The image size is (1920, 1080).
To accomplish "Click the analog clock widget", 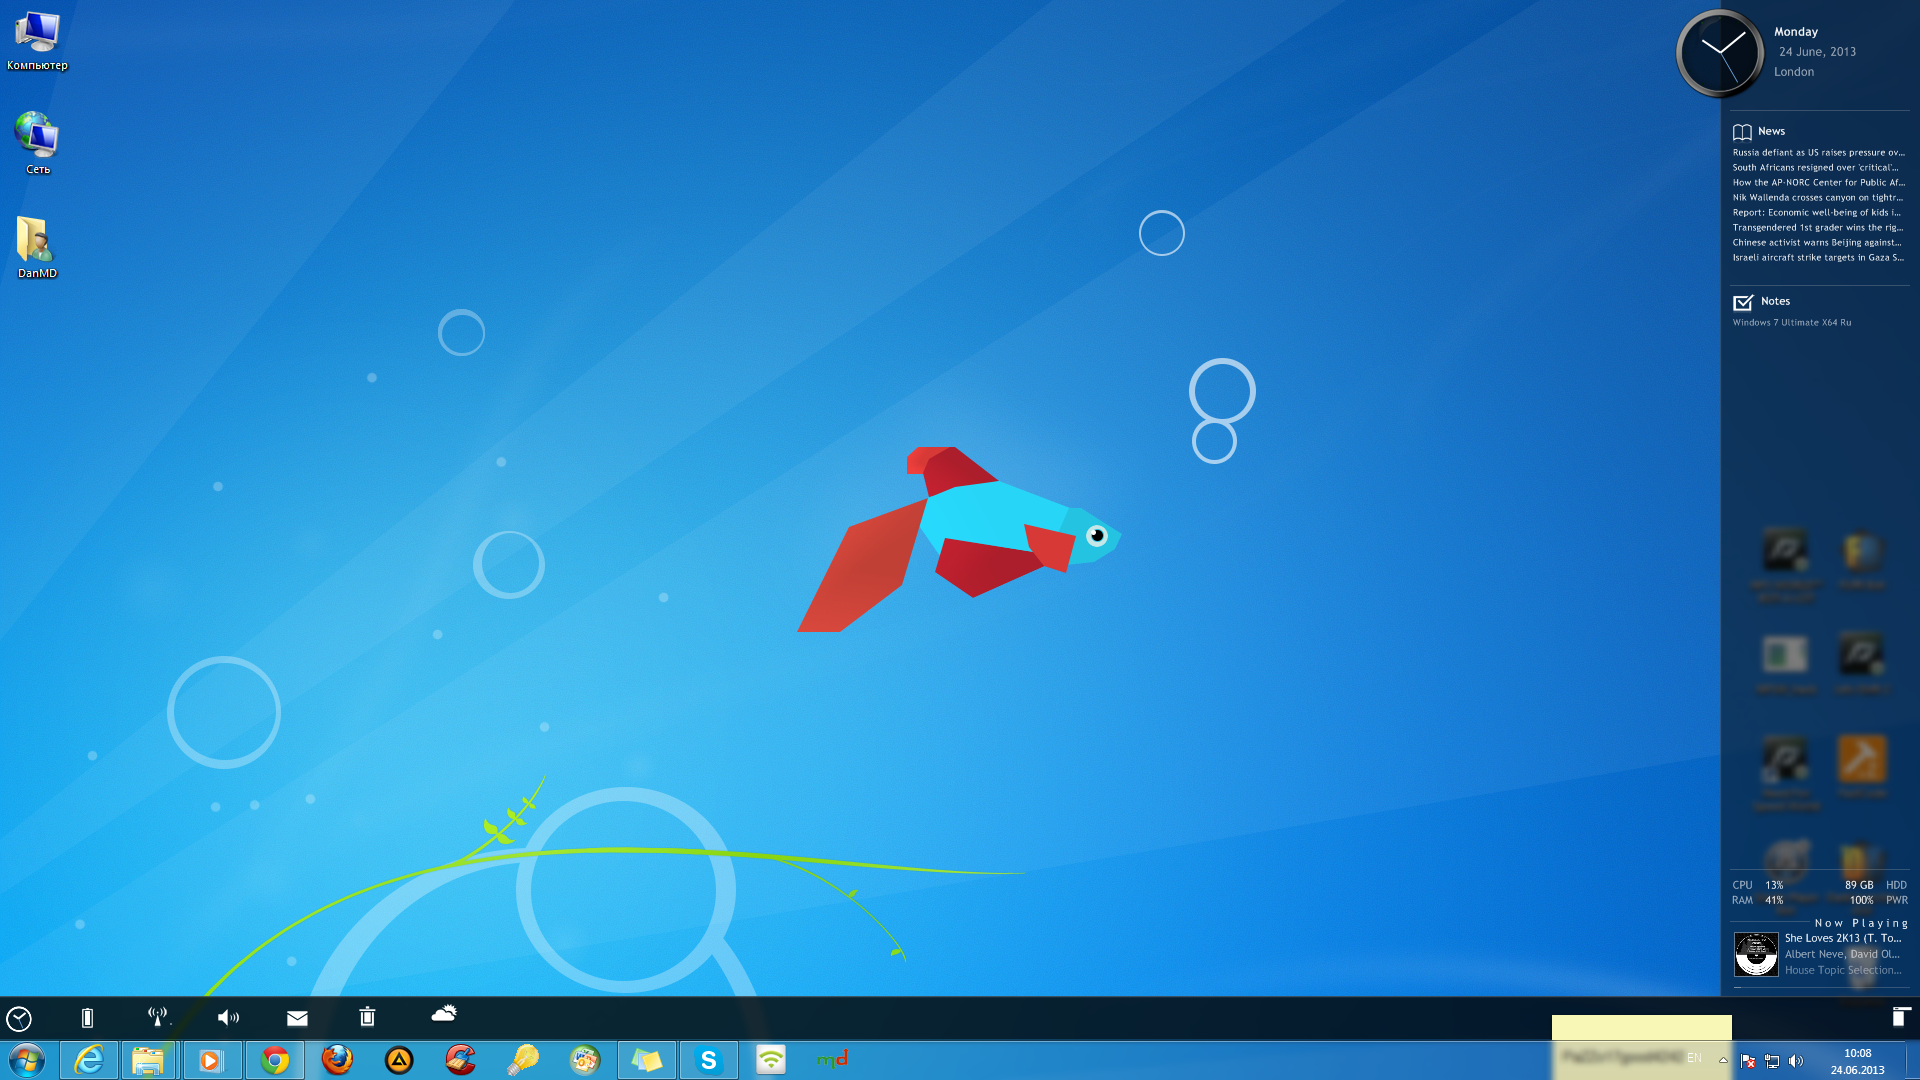I will click(x=1720, y=54).
